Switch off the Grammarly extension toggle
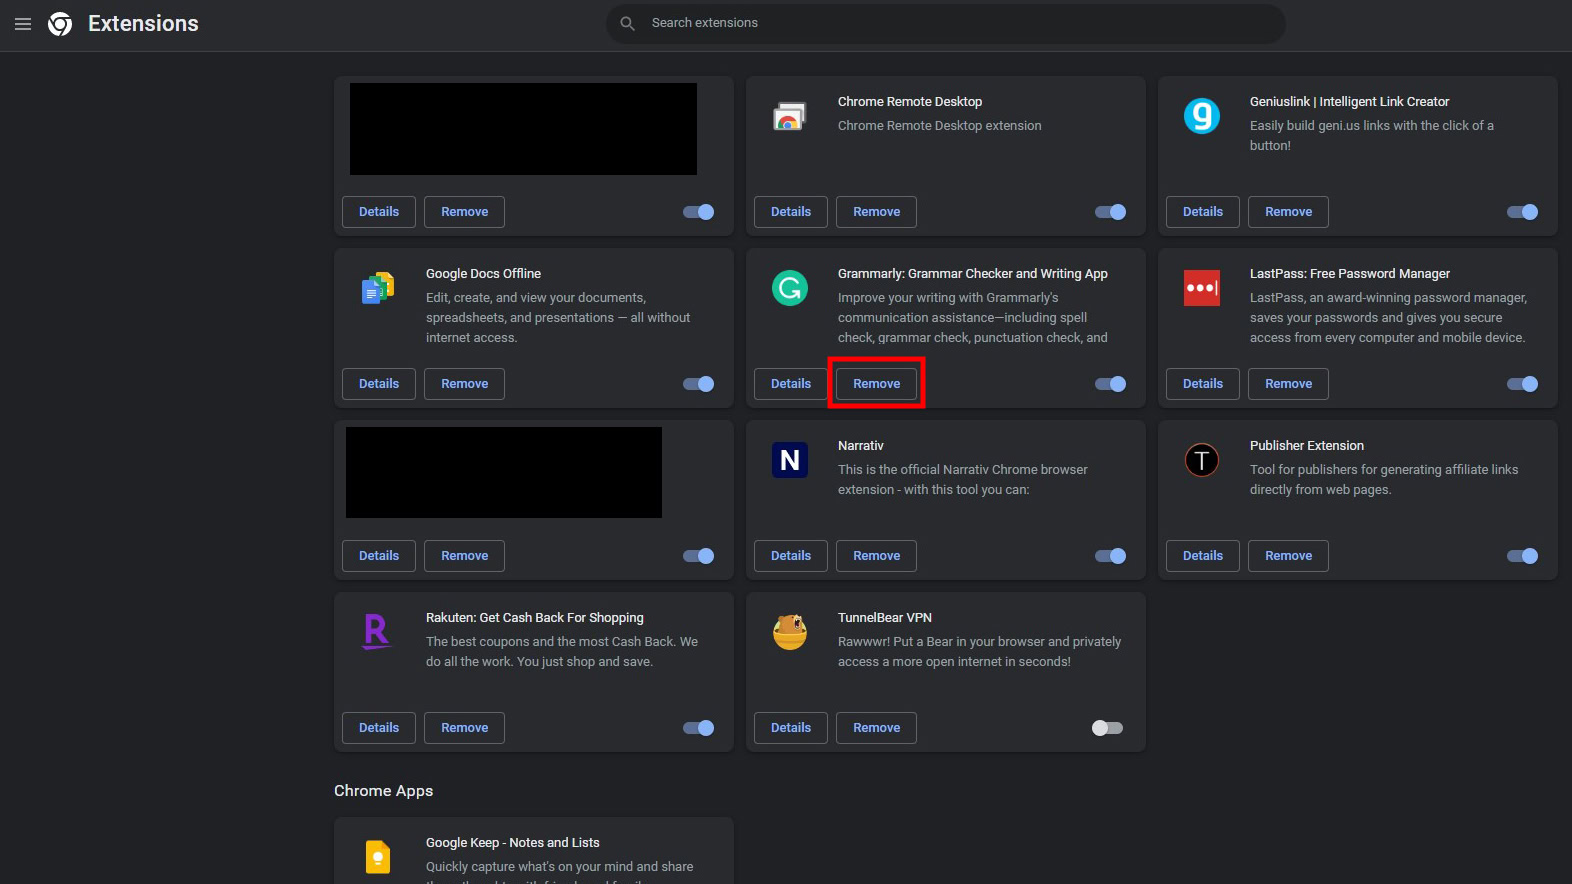Viewport: 1572px width, 884px height. click(1111, 384)
